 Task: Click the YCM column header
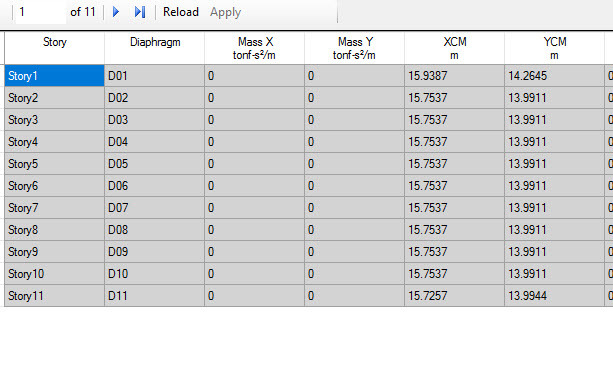click(x=554, y=48)
